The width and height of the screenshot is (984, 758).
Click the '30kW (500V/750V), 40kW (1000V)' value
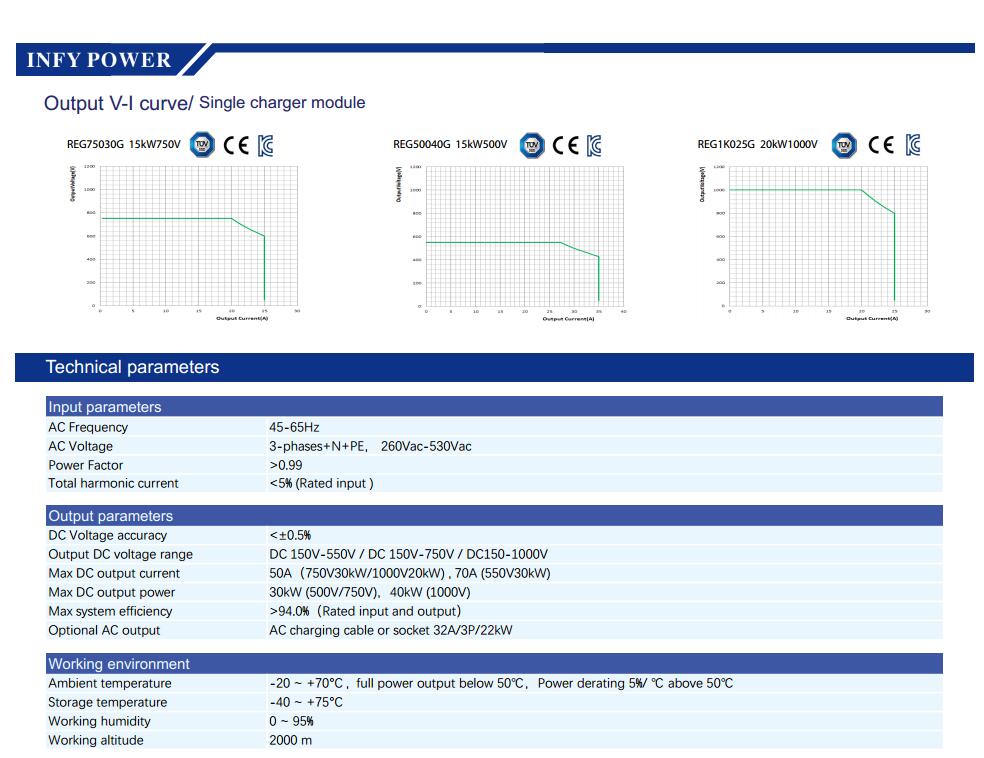370,592
